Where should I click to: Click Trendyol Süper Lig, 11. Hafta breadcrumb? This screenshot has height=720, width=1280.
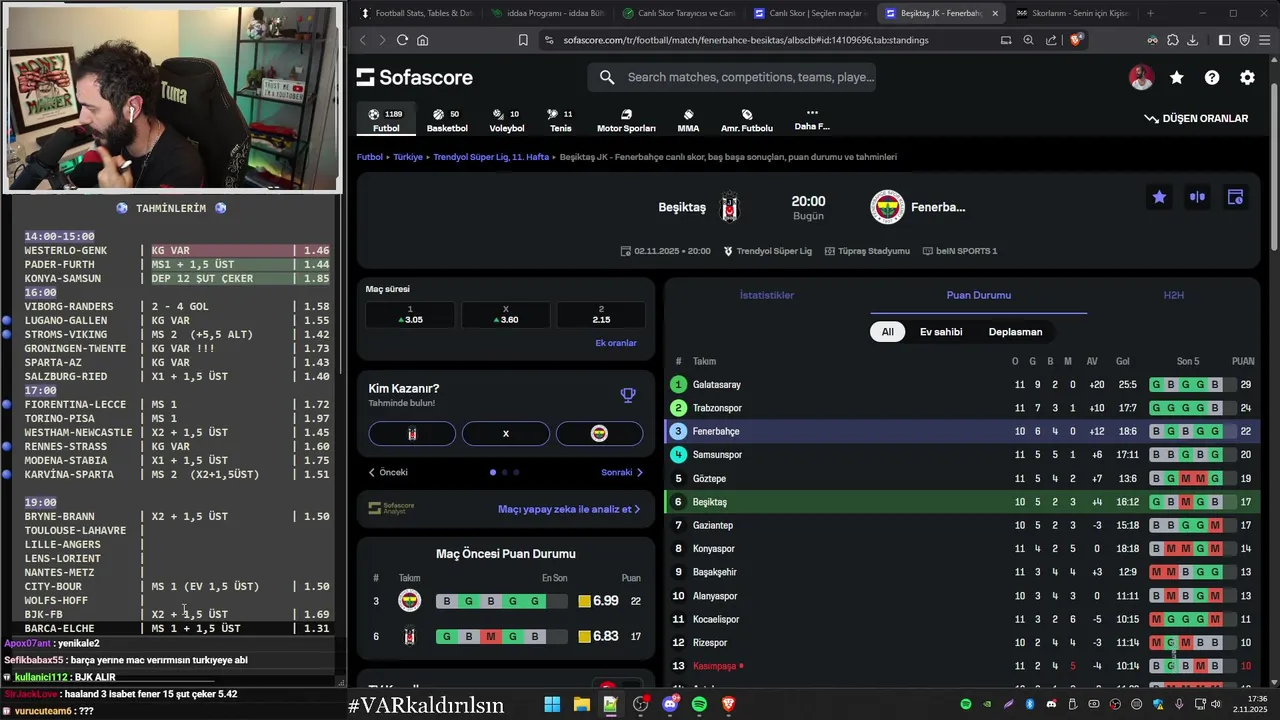click(x=491, y=157)
